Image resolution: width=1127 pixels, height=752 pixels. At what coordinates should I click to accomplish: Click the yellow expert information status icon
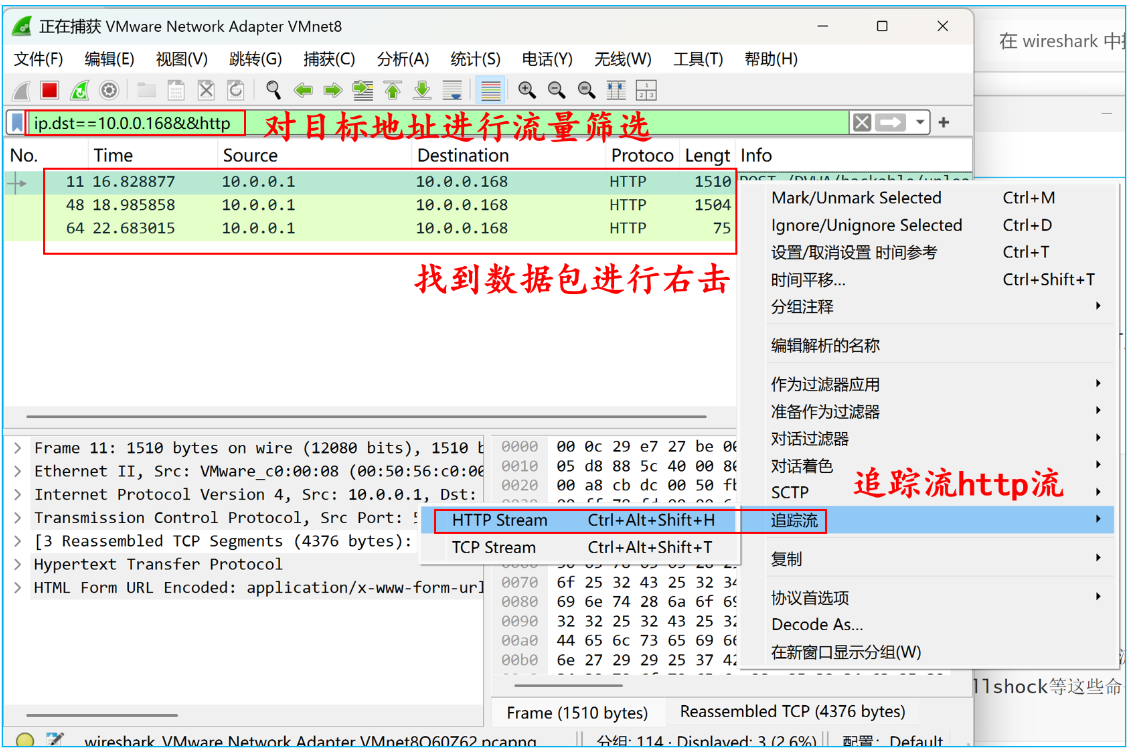(25, 740)
